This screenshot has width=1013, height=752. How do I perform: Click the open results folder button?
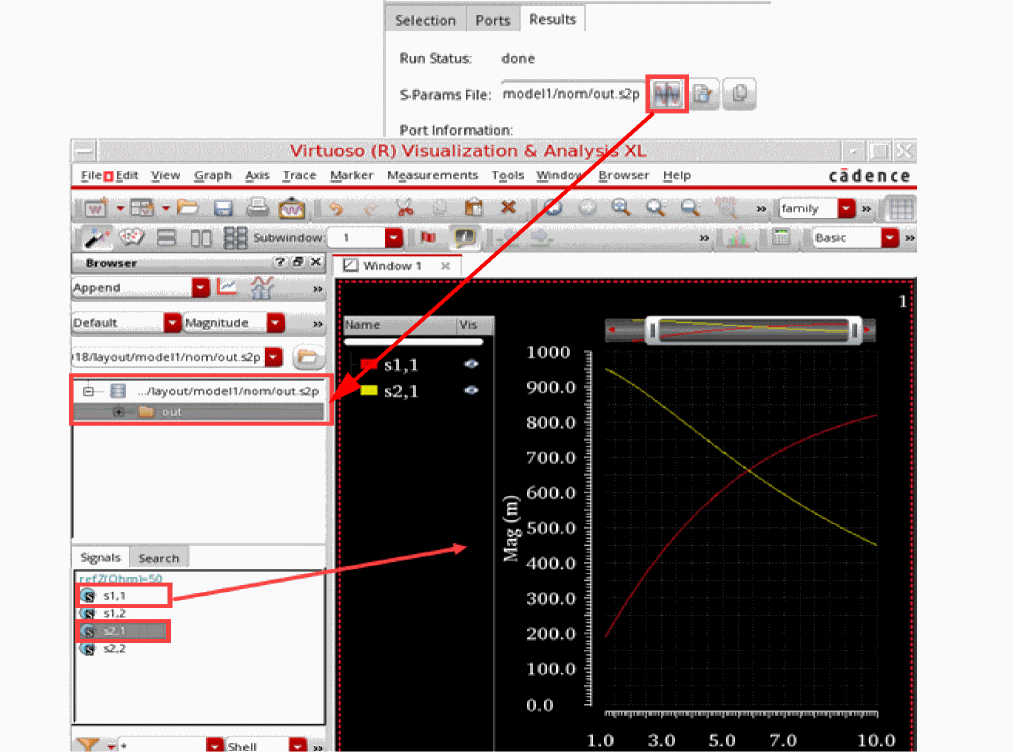[308, 357]
